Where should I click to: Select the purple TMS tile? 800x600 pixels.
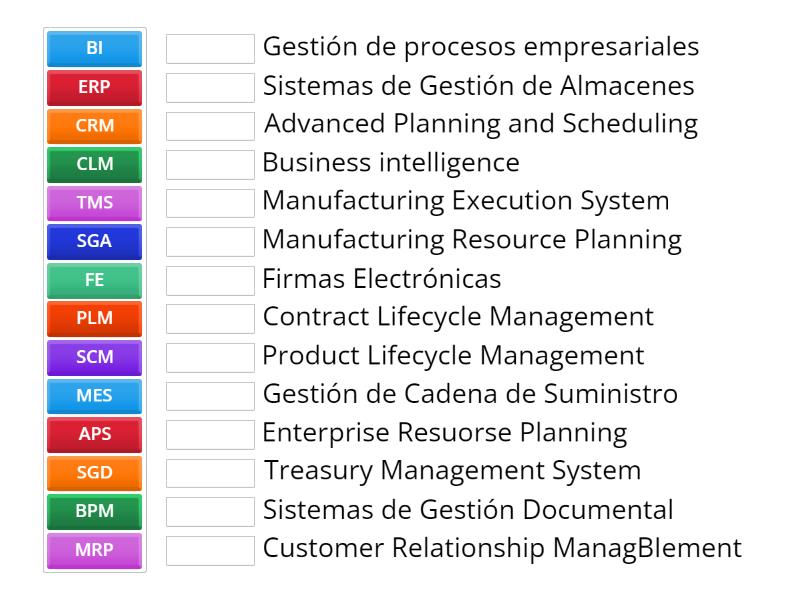point(95,203)
